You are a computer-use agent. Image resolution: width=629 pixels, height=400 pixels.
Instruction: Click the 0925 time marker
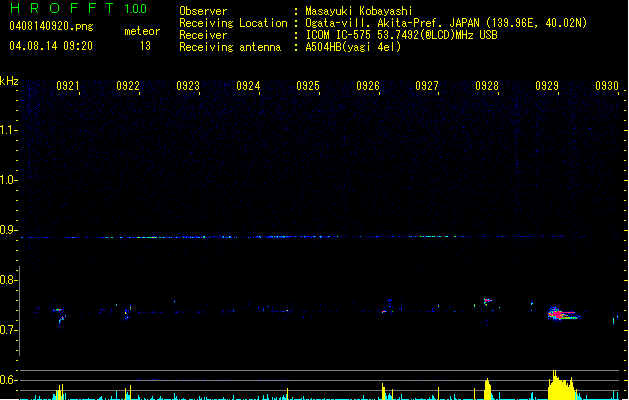[308, 86]
